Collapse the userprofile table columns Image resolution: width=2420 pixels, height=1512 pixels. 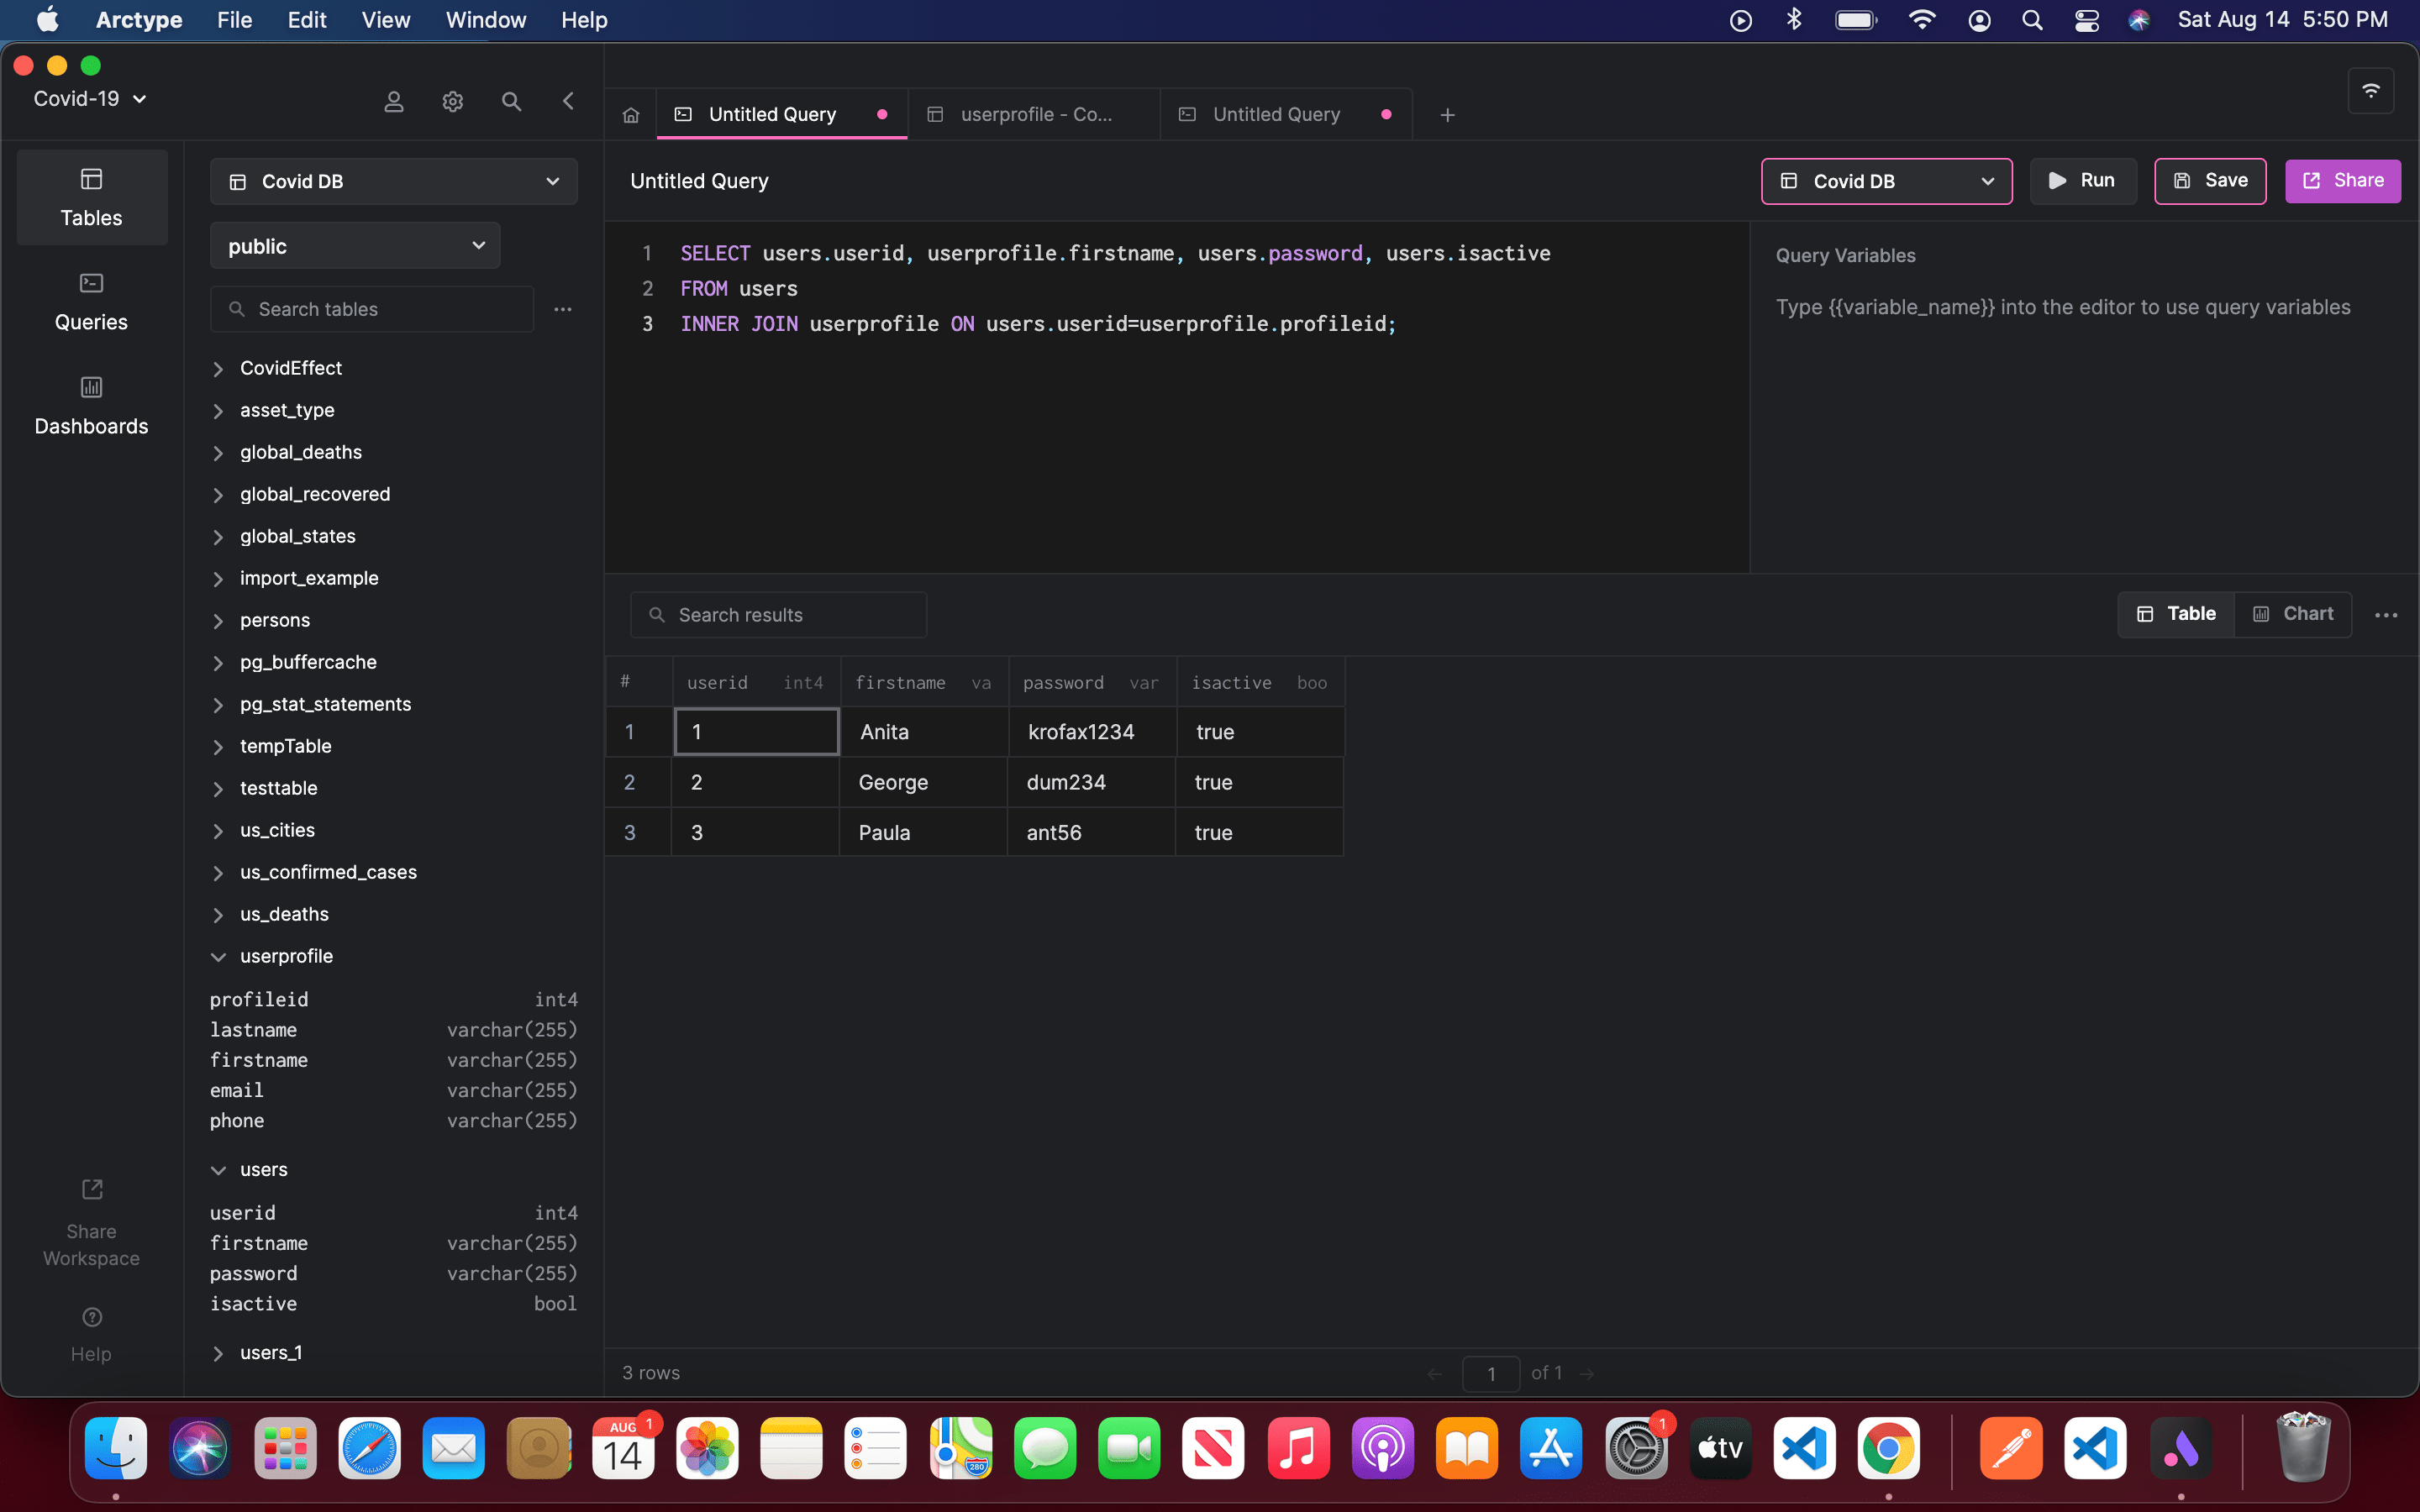click(218, 957)
